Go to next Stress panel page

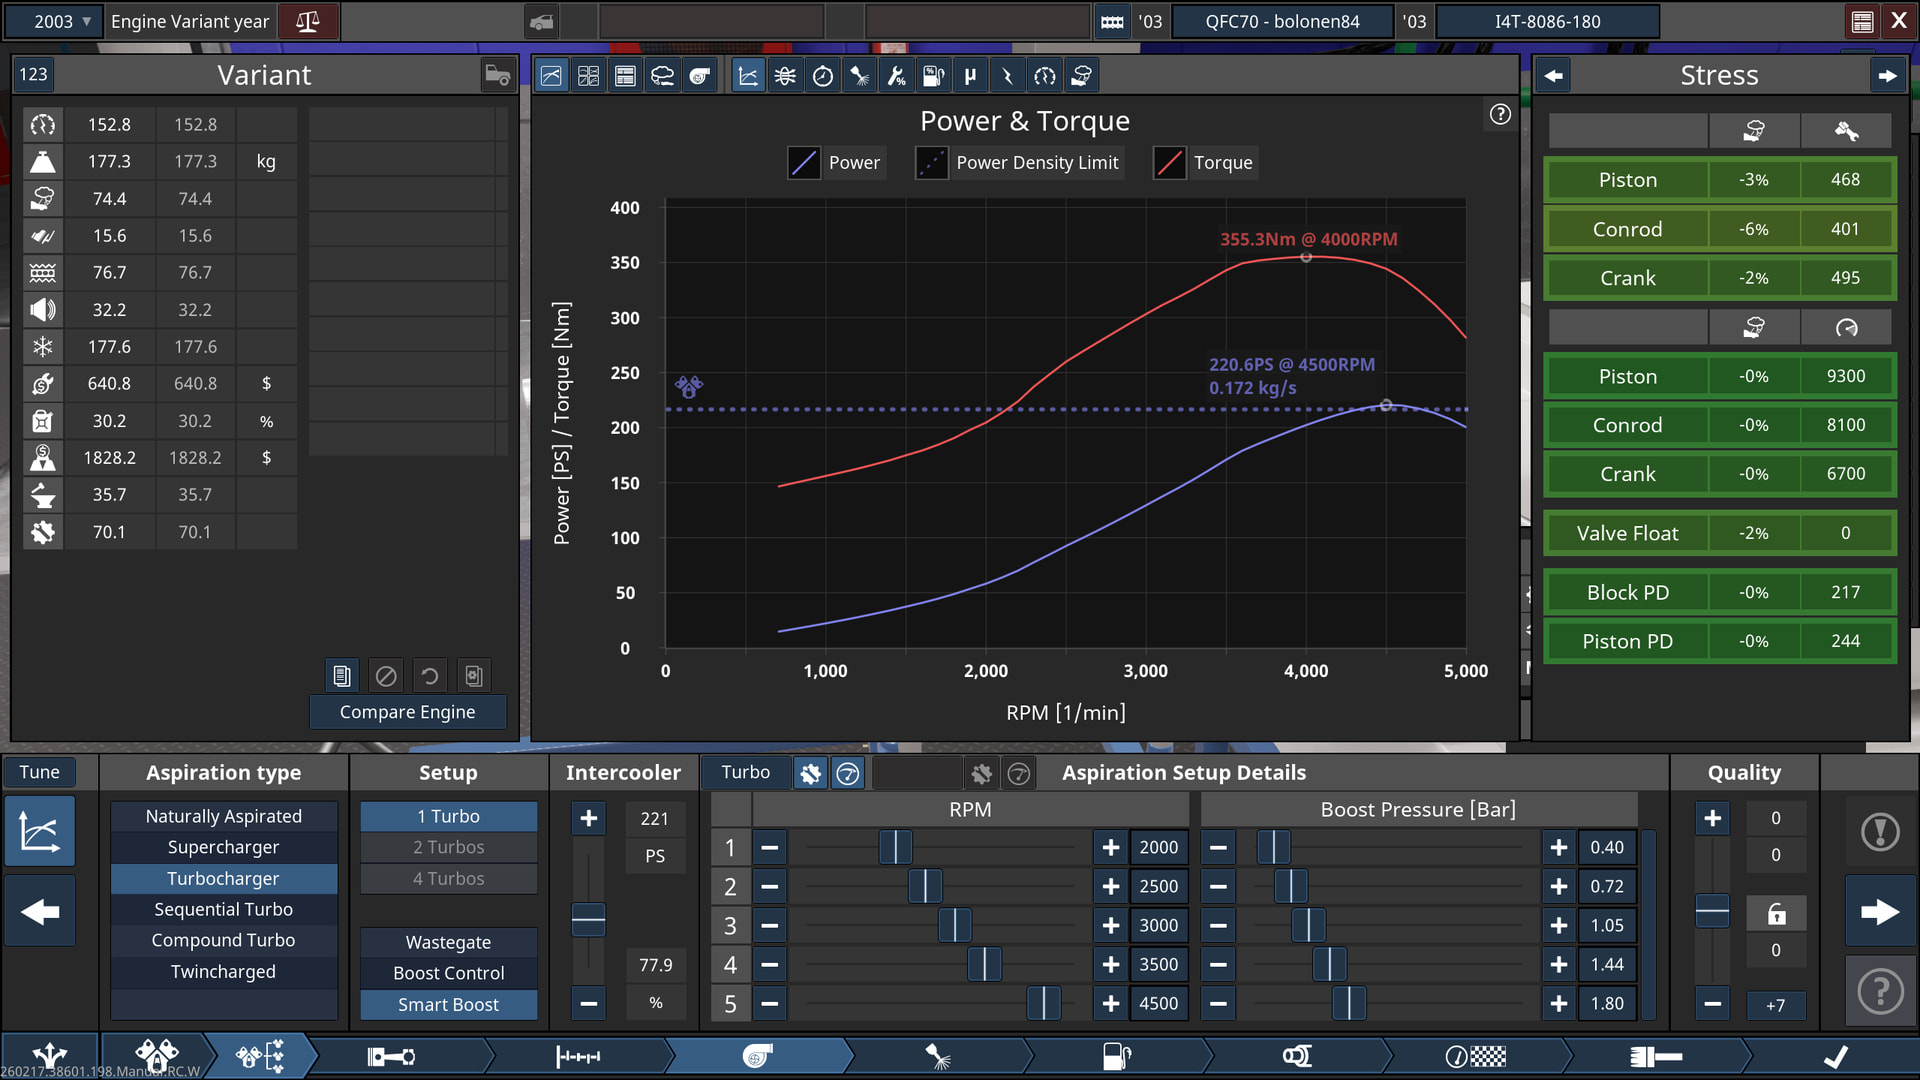click(x=1886, y=76)
